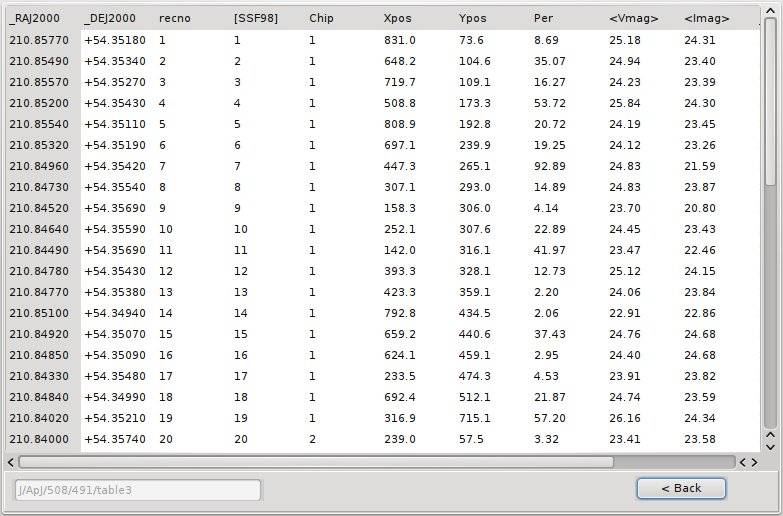Click the horizontal scrollbar thumb
Screen dimensions: 783x516
pos(316,462)
